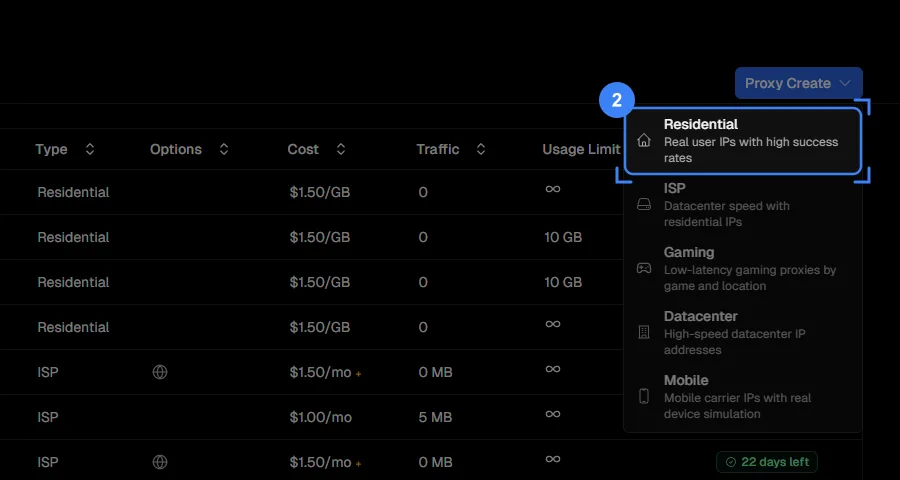Image resolution: width=900 pixels, height=480 pixels.
Task: Open the Proxy Create dropdown
Action: click(798, 83)
